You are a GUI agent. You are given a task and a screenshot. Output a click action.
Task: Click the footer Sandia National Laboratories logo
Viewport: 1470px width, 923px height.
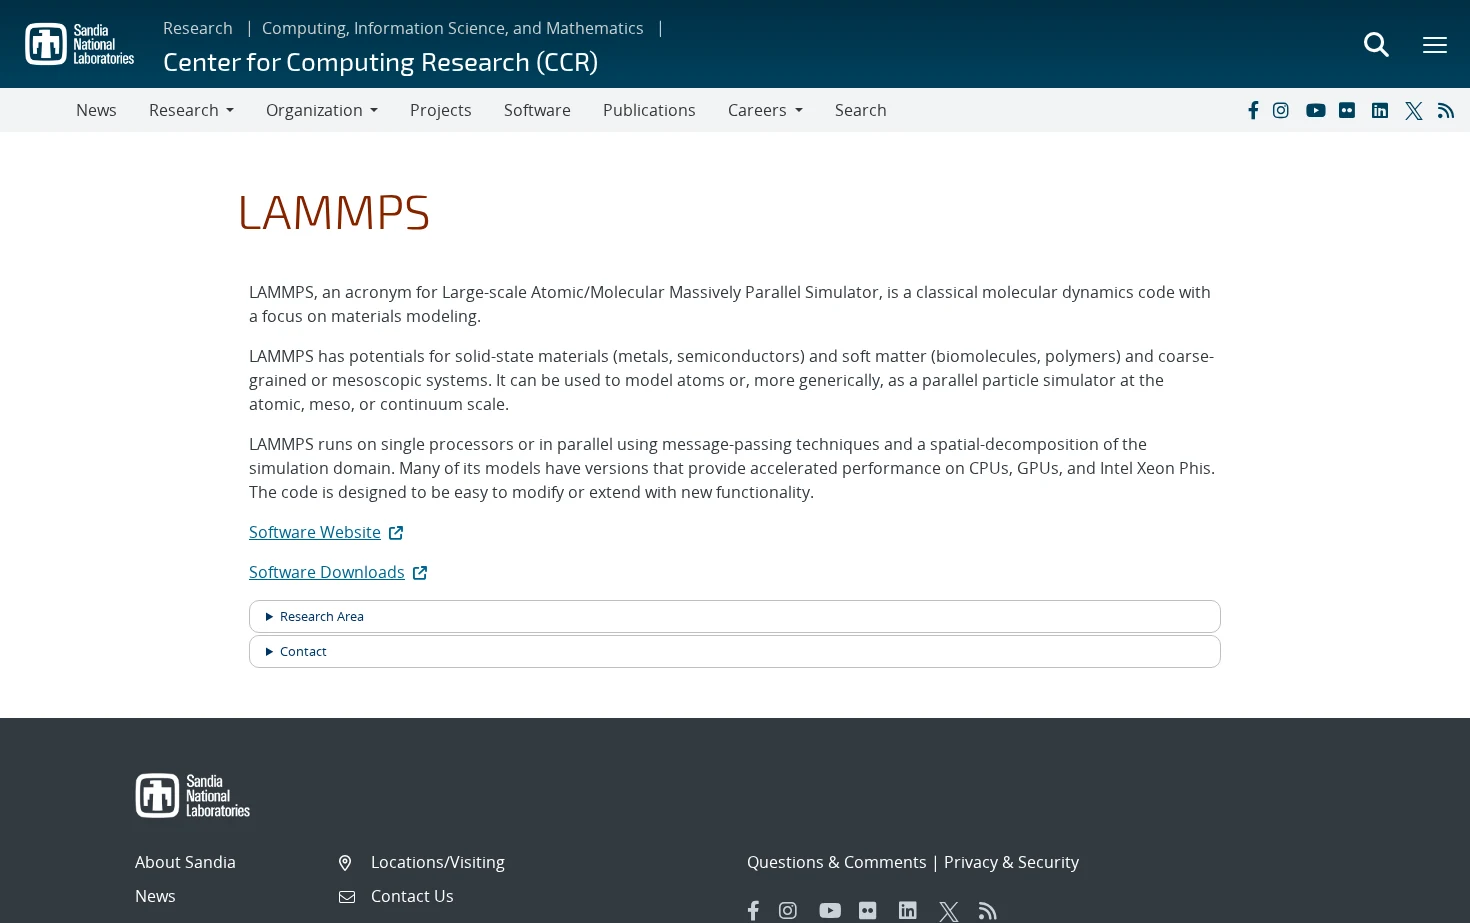tap(193, 796)
